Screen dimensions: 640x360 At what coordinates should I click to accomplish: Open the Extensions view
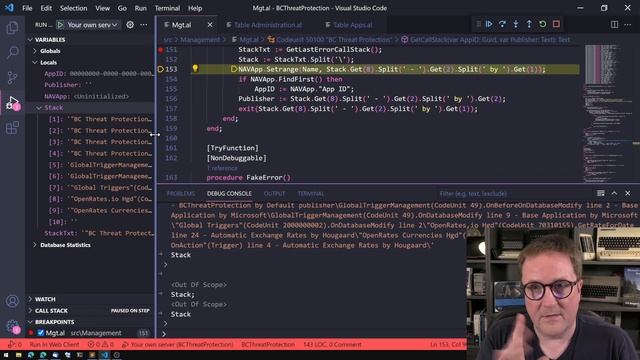(x=12, y=128)
